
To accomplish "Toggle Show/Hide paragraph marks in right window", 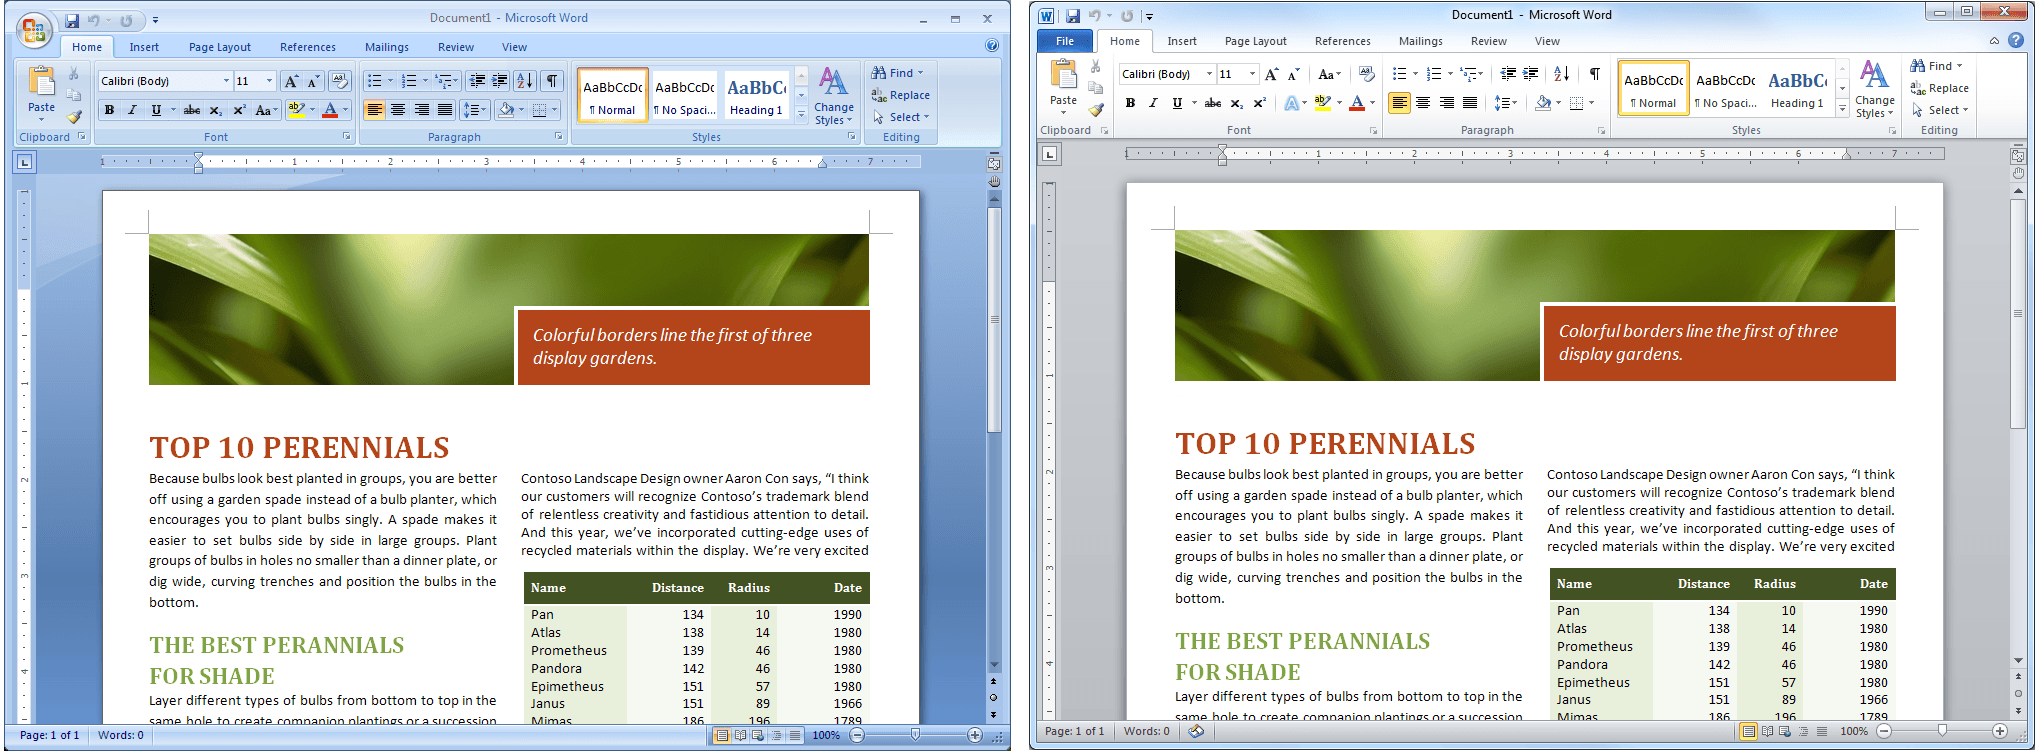I will (1595, 74).
